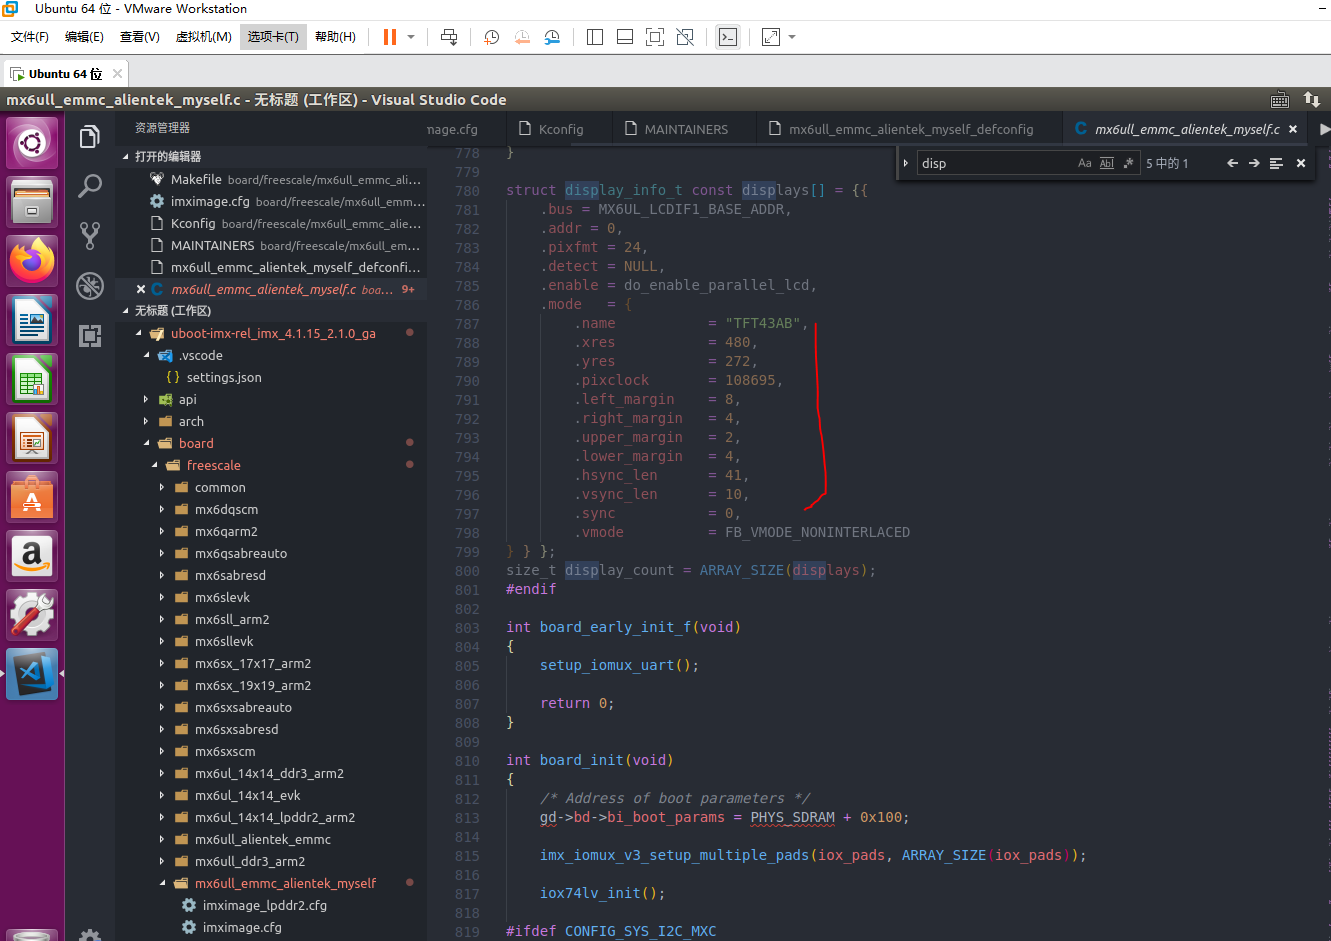
Task: Toggle match case in find box
Action: pos(1085,163)
